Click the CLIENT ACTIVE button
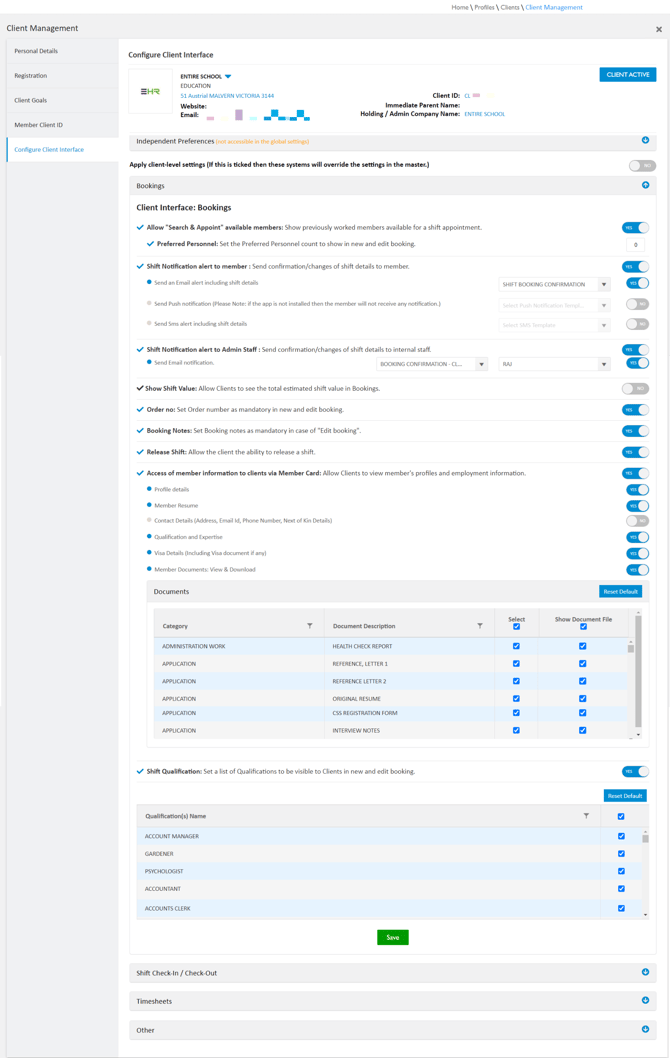 (627, 75)
